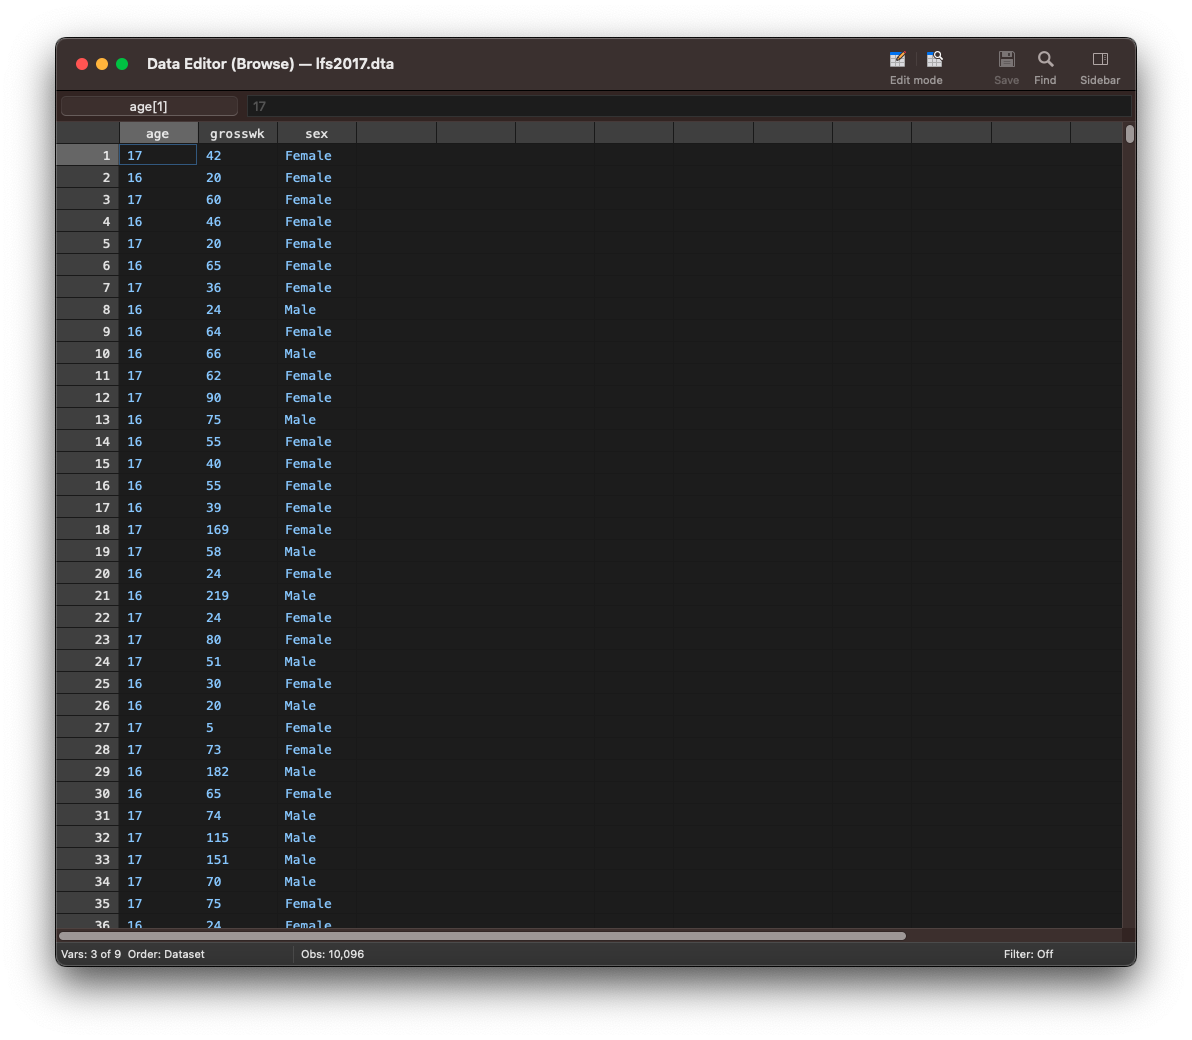The image size is (1192, 1040).
Task: Switch to Edit mode using the pencil icon
Action: (x=897, y=60)
